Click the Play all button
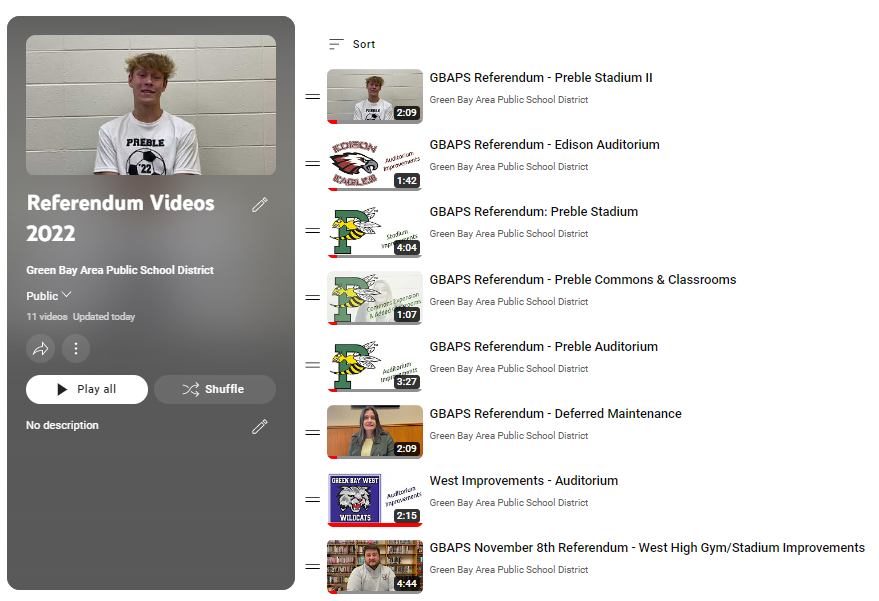 pos(87,389)
